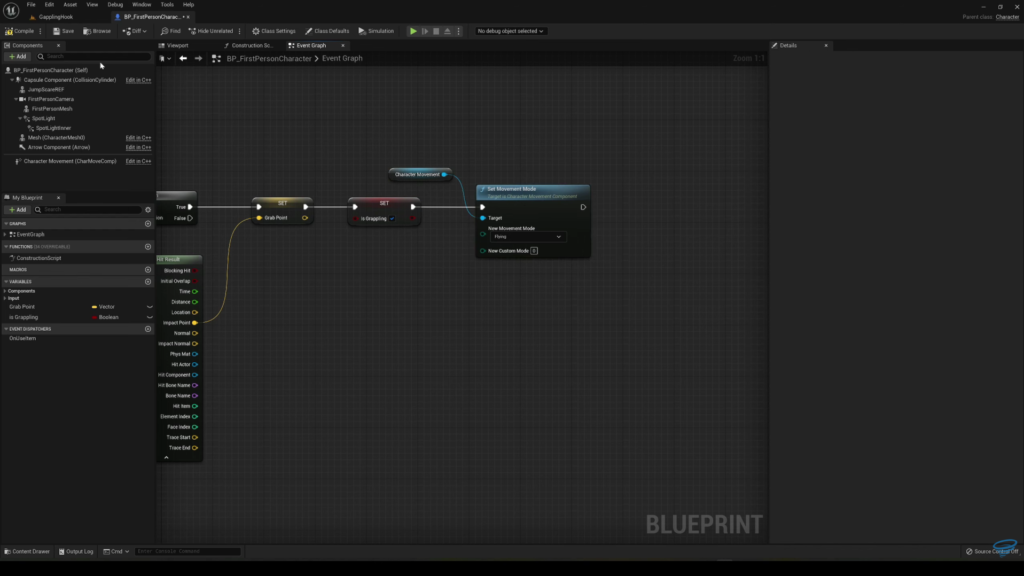Navigate forward in graph history
The image size is (1024, 576).
(199, 59)
